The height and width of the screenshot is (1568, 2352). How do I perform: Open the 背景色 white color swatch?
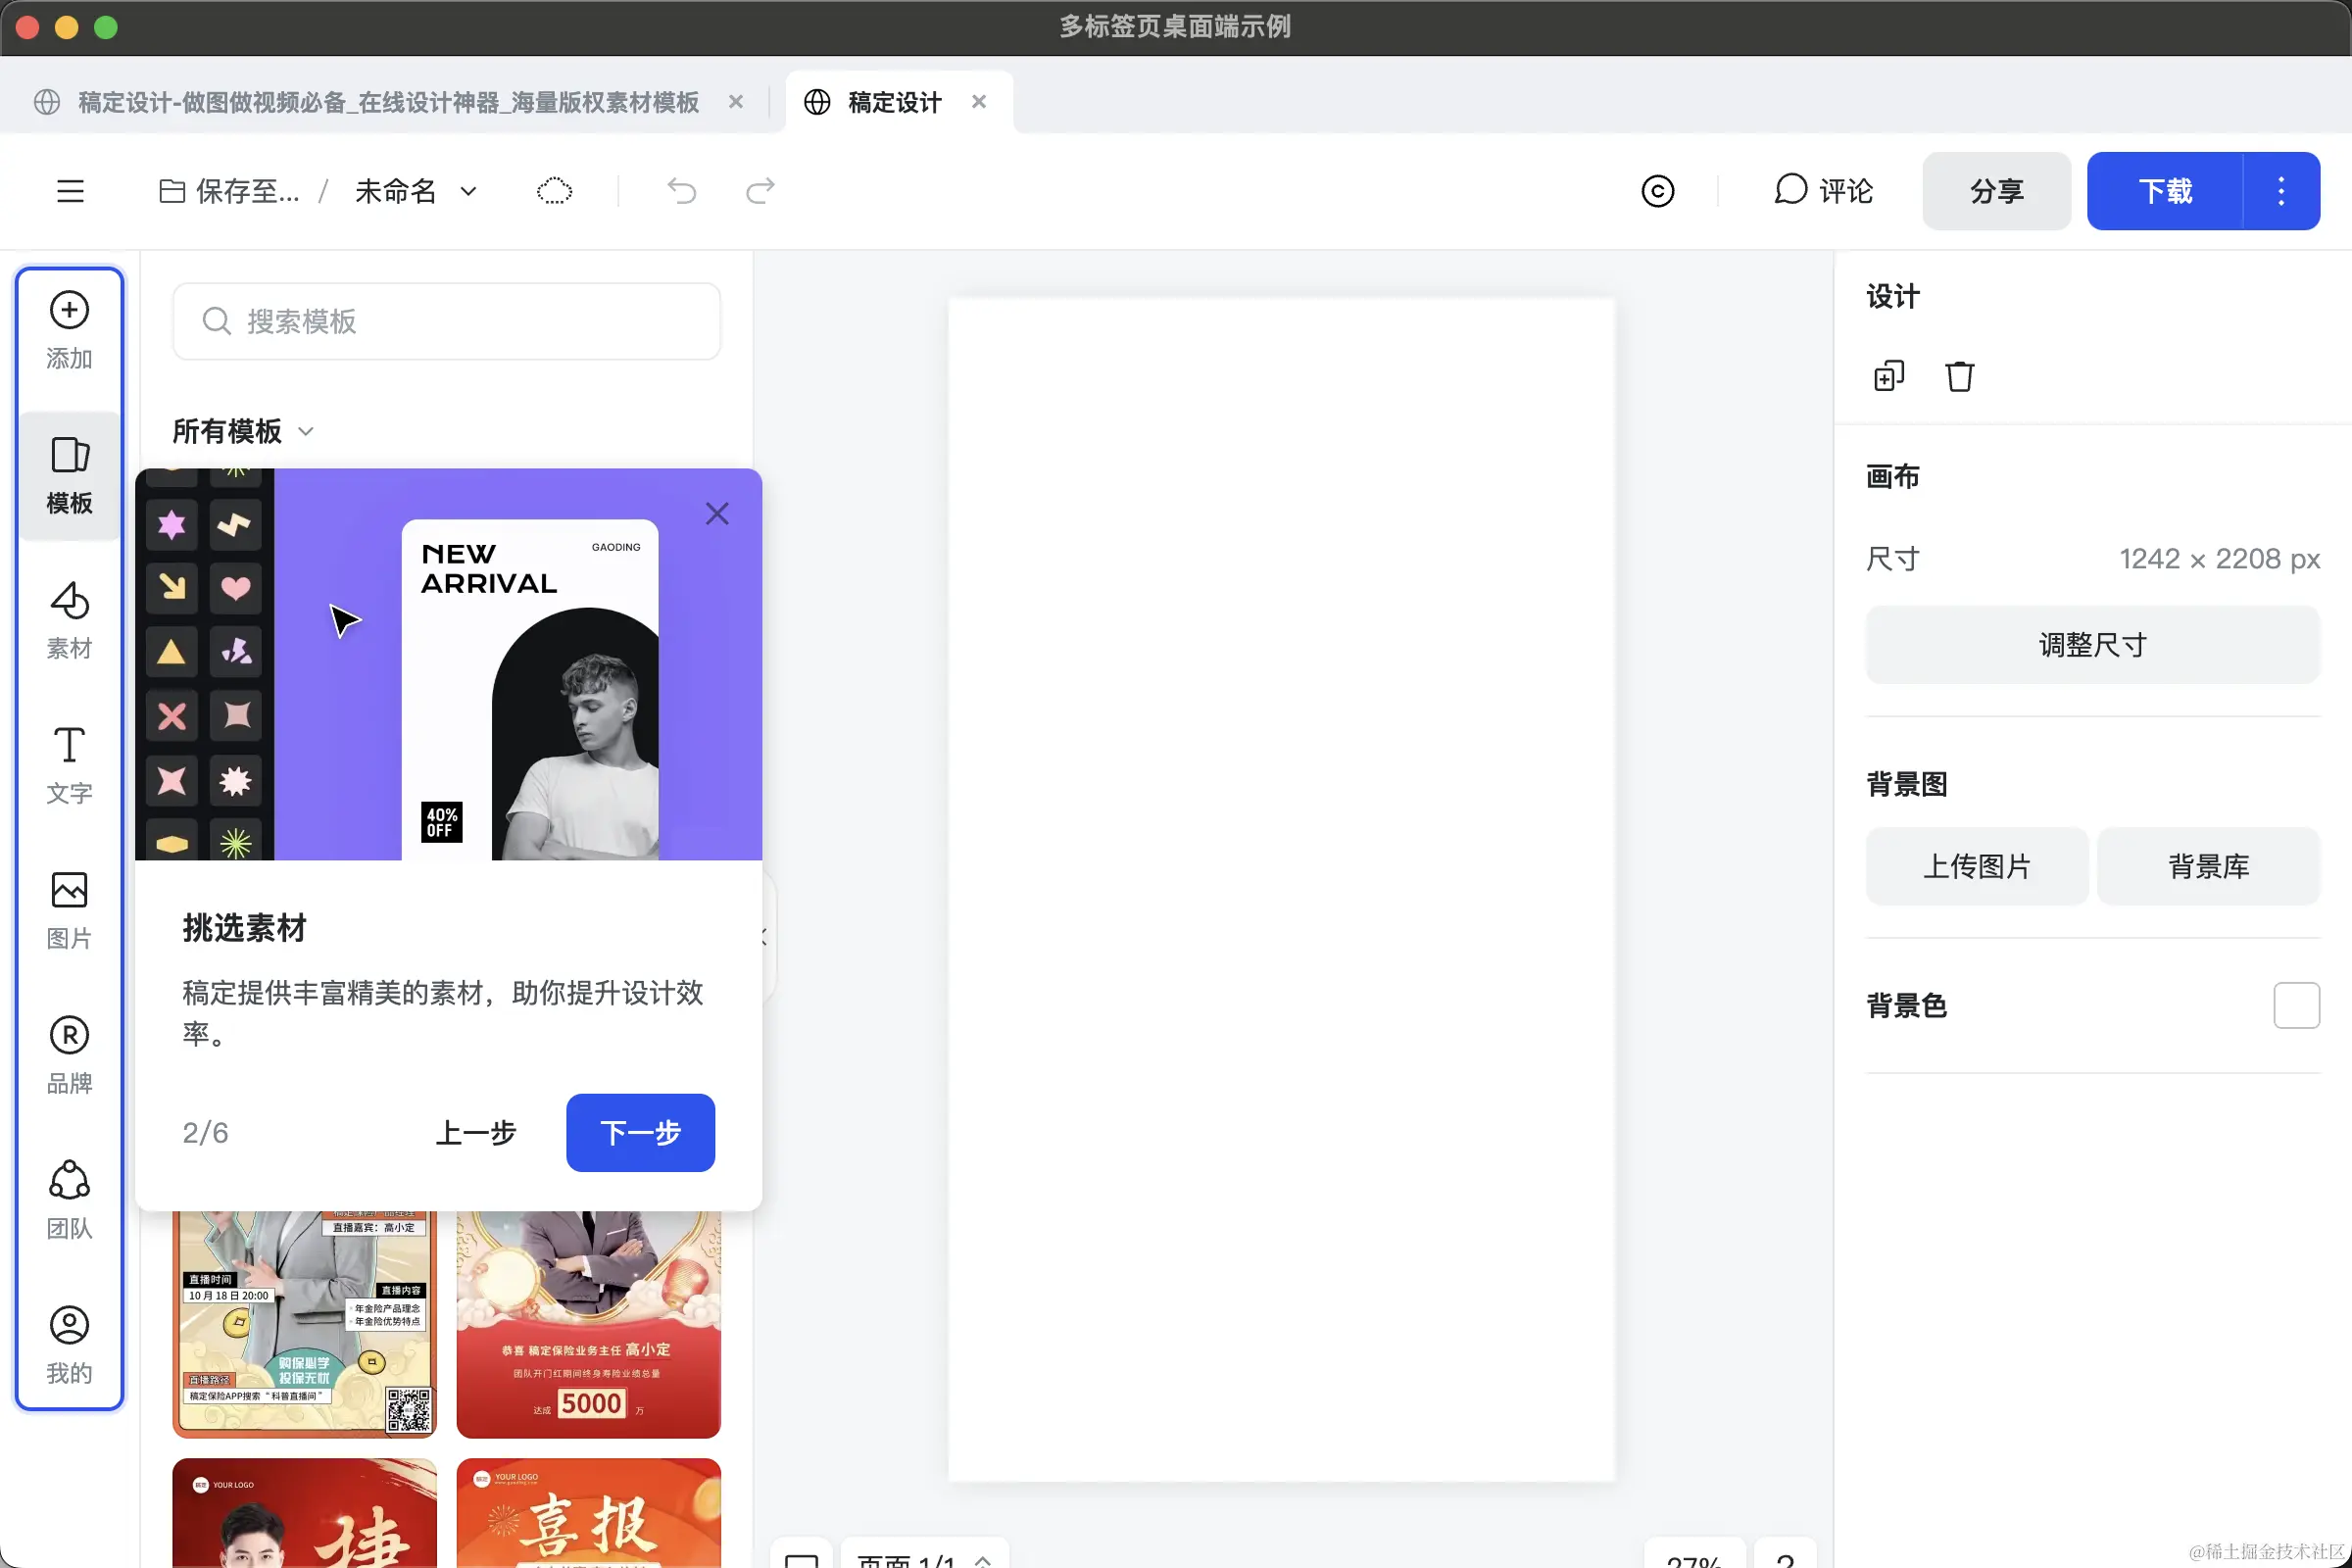pyautogui.click(x=2295, y=1005)
